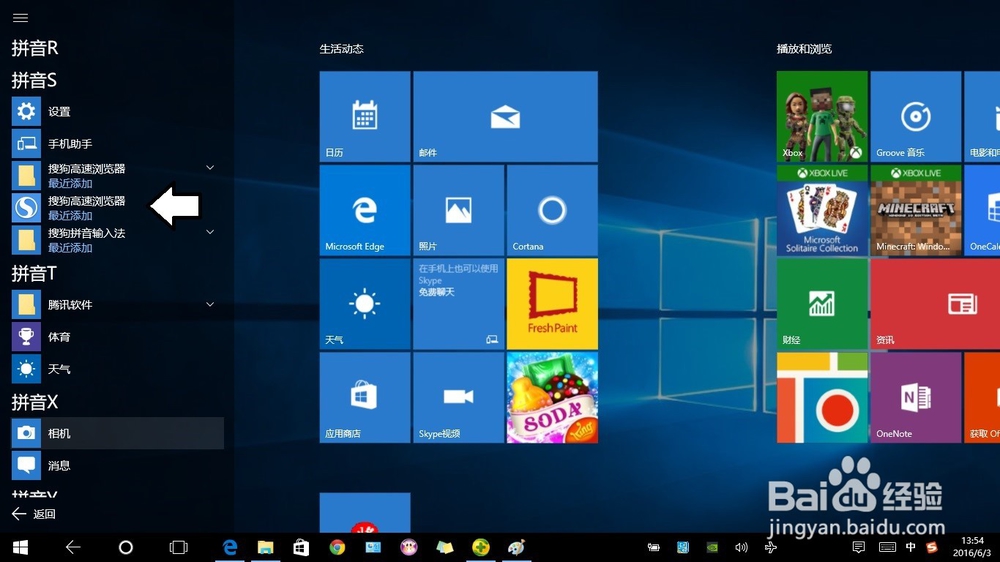The image size is (1000, 562).
Task: Open the 日历 calendar tile
Action: (365, 116)
